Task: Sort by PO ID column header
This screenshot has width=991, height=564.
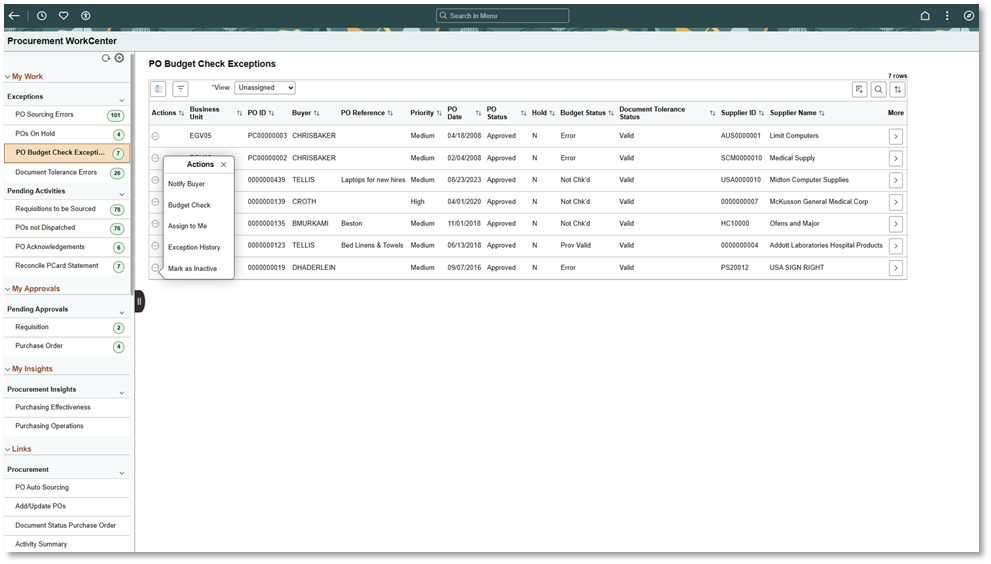Action: tap(260, 113)
